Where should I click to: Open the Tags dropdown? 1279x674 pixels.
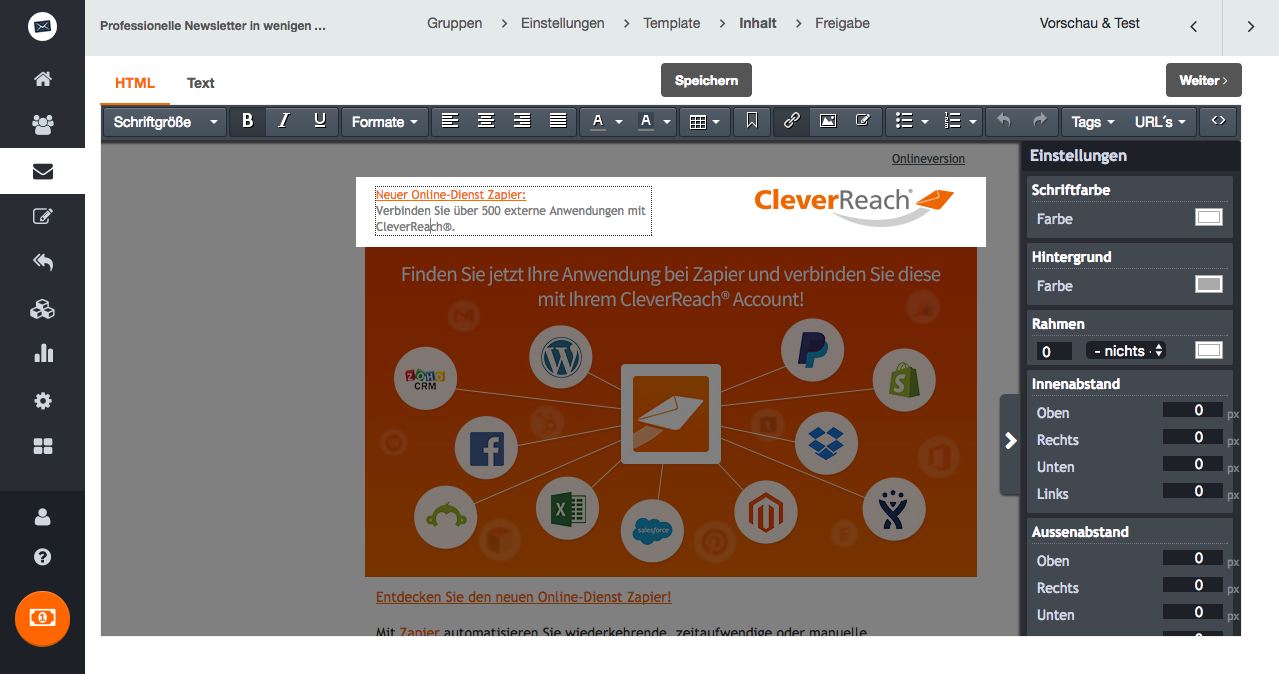pos(1093,122)
